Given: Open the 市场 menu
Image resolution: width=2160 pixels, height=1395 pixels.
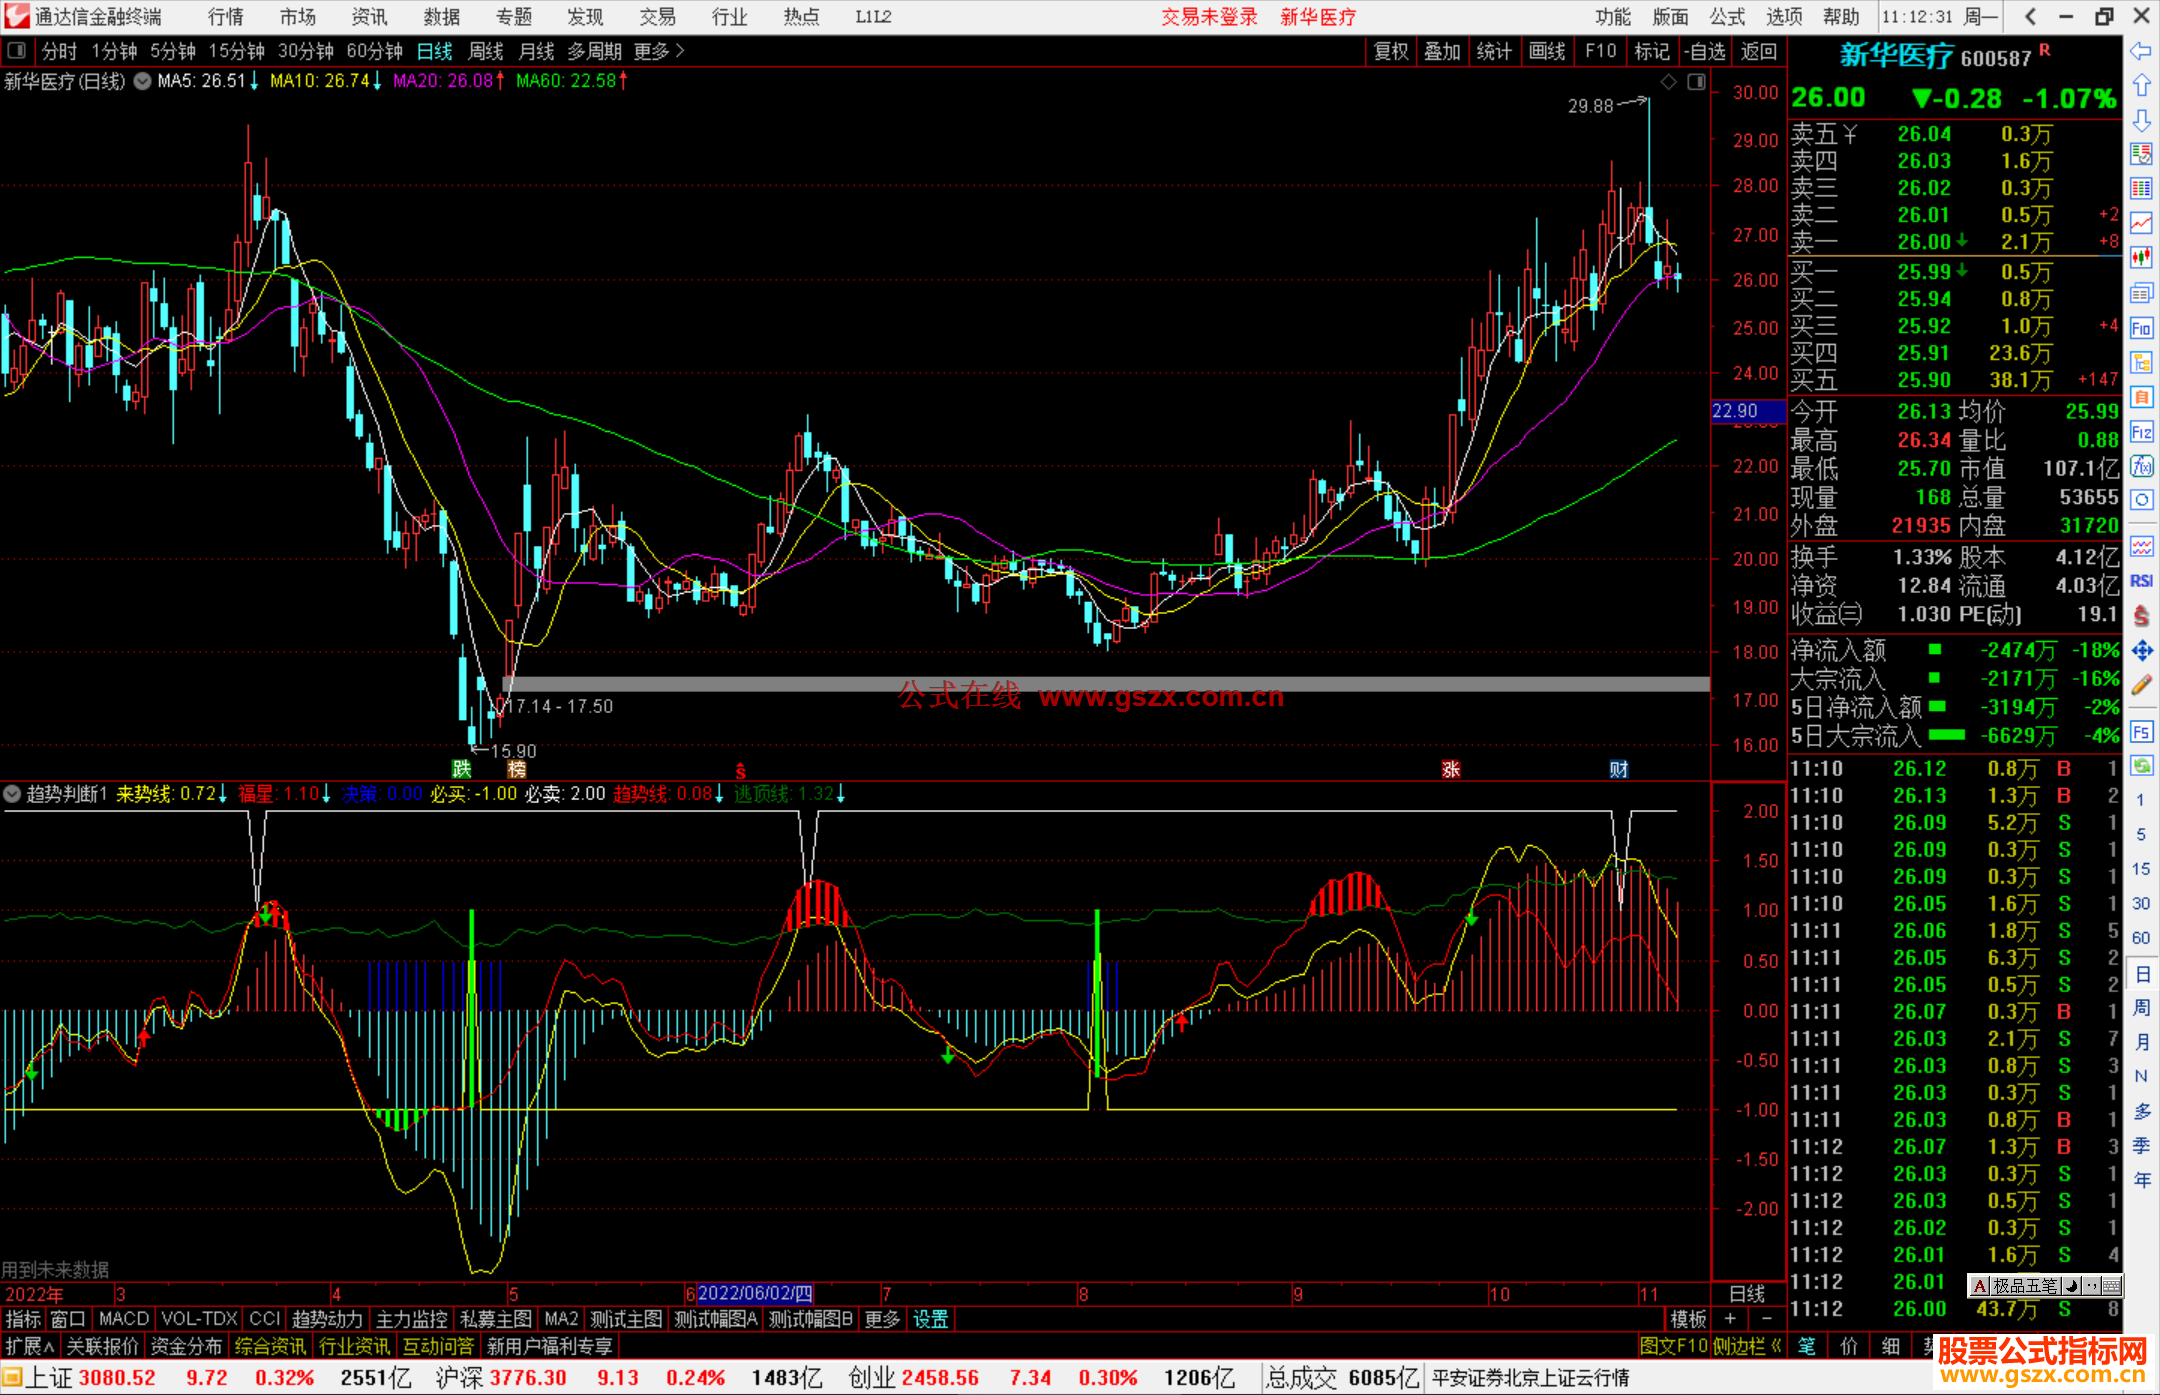Looking at the screenshot, I should coord(298,17).
